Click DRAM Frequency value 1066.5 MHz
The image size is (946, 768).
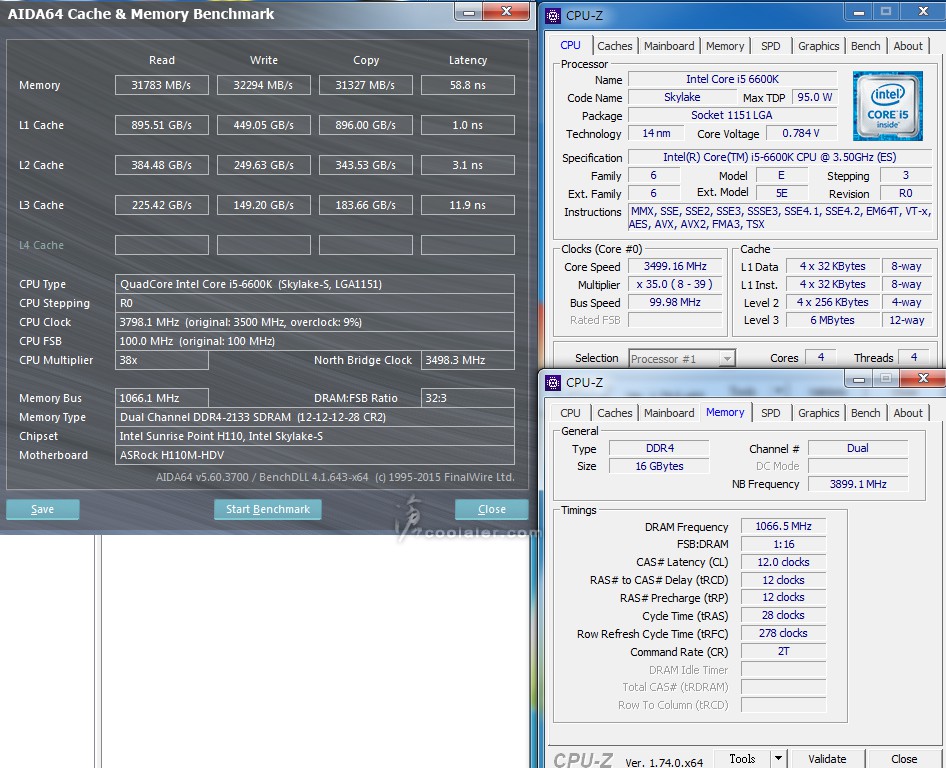point(783,526)
